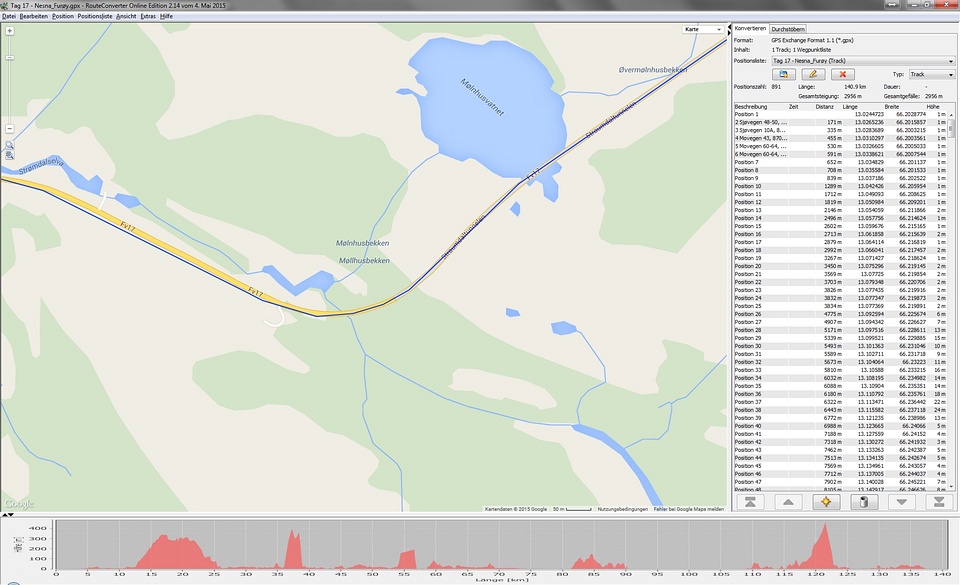Open the Bearbeiten menu

tap(33, 17)
